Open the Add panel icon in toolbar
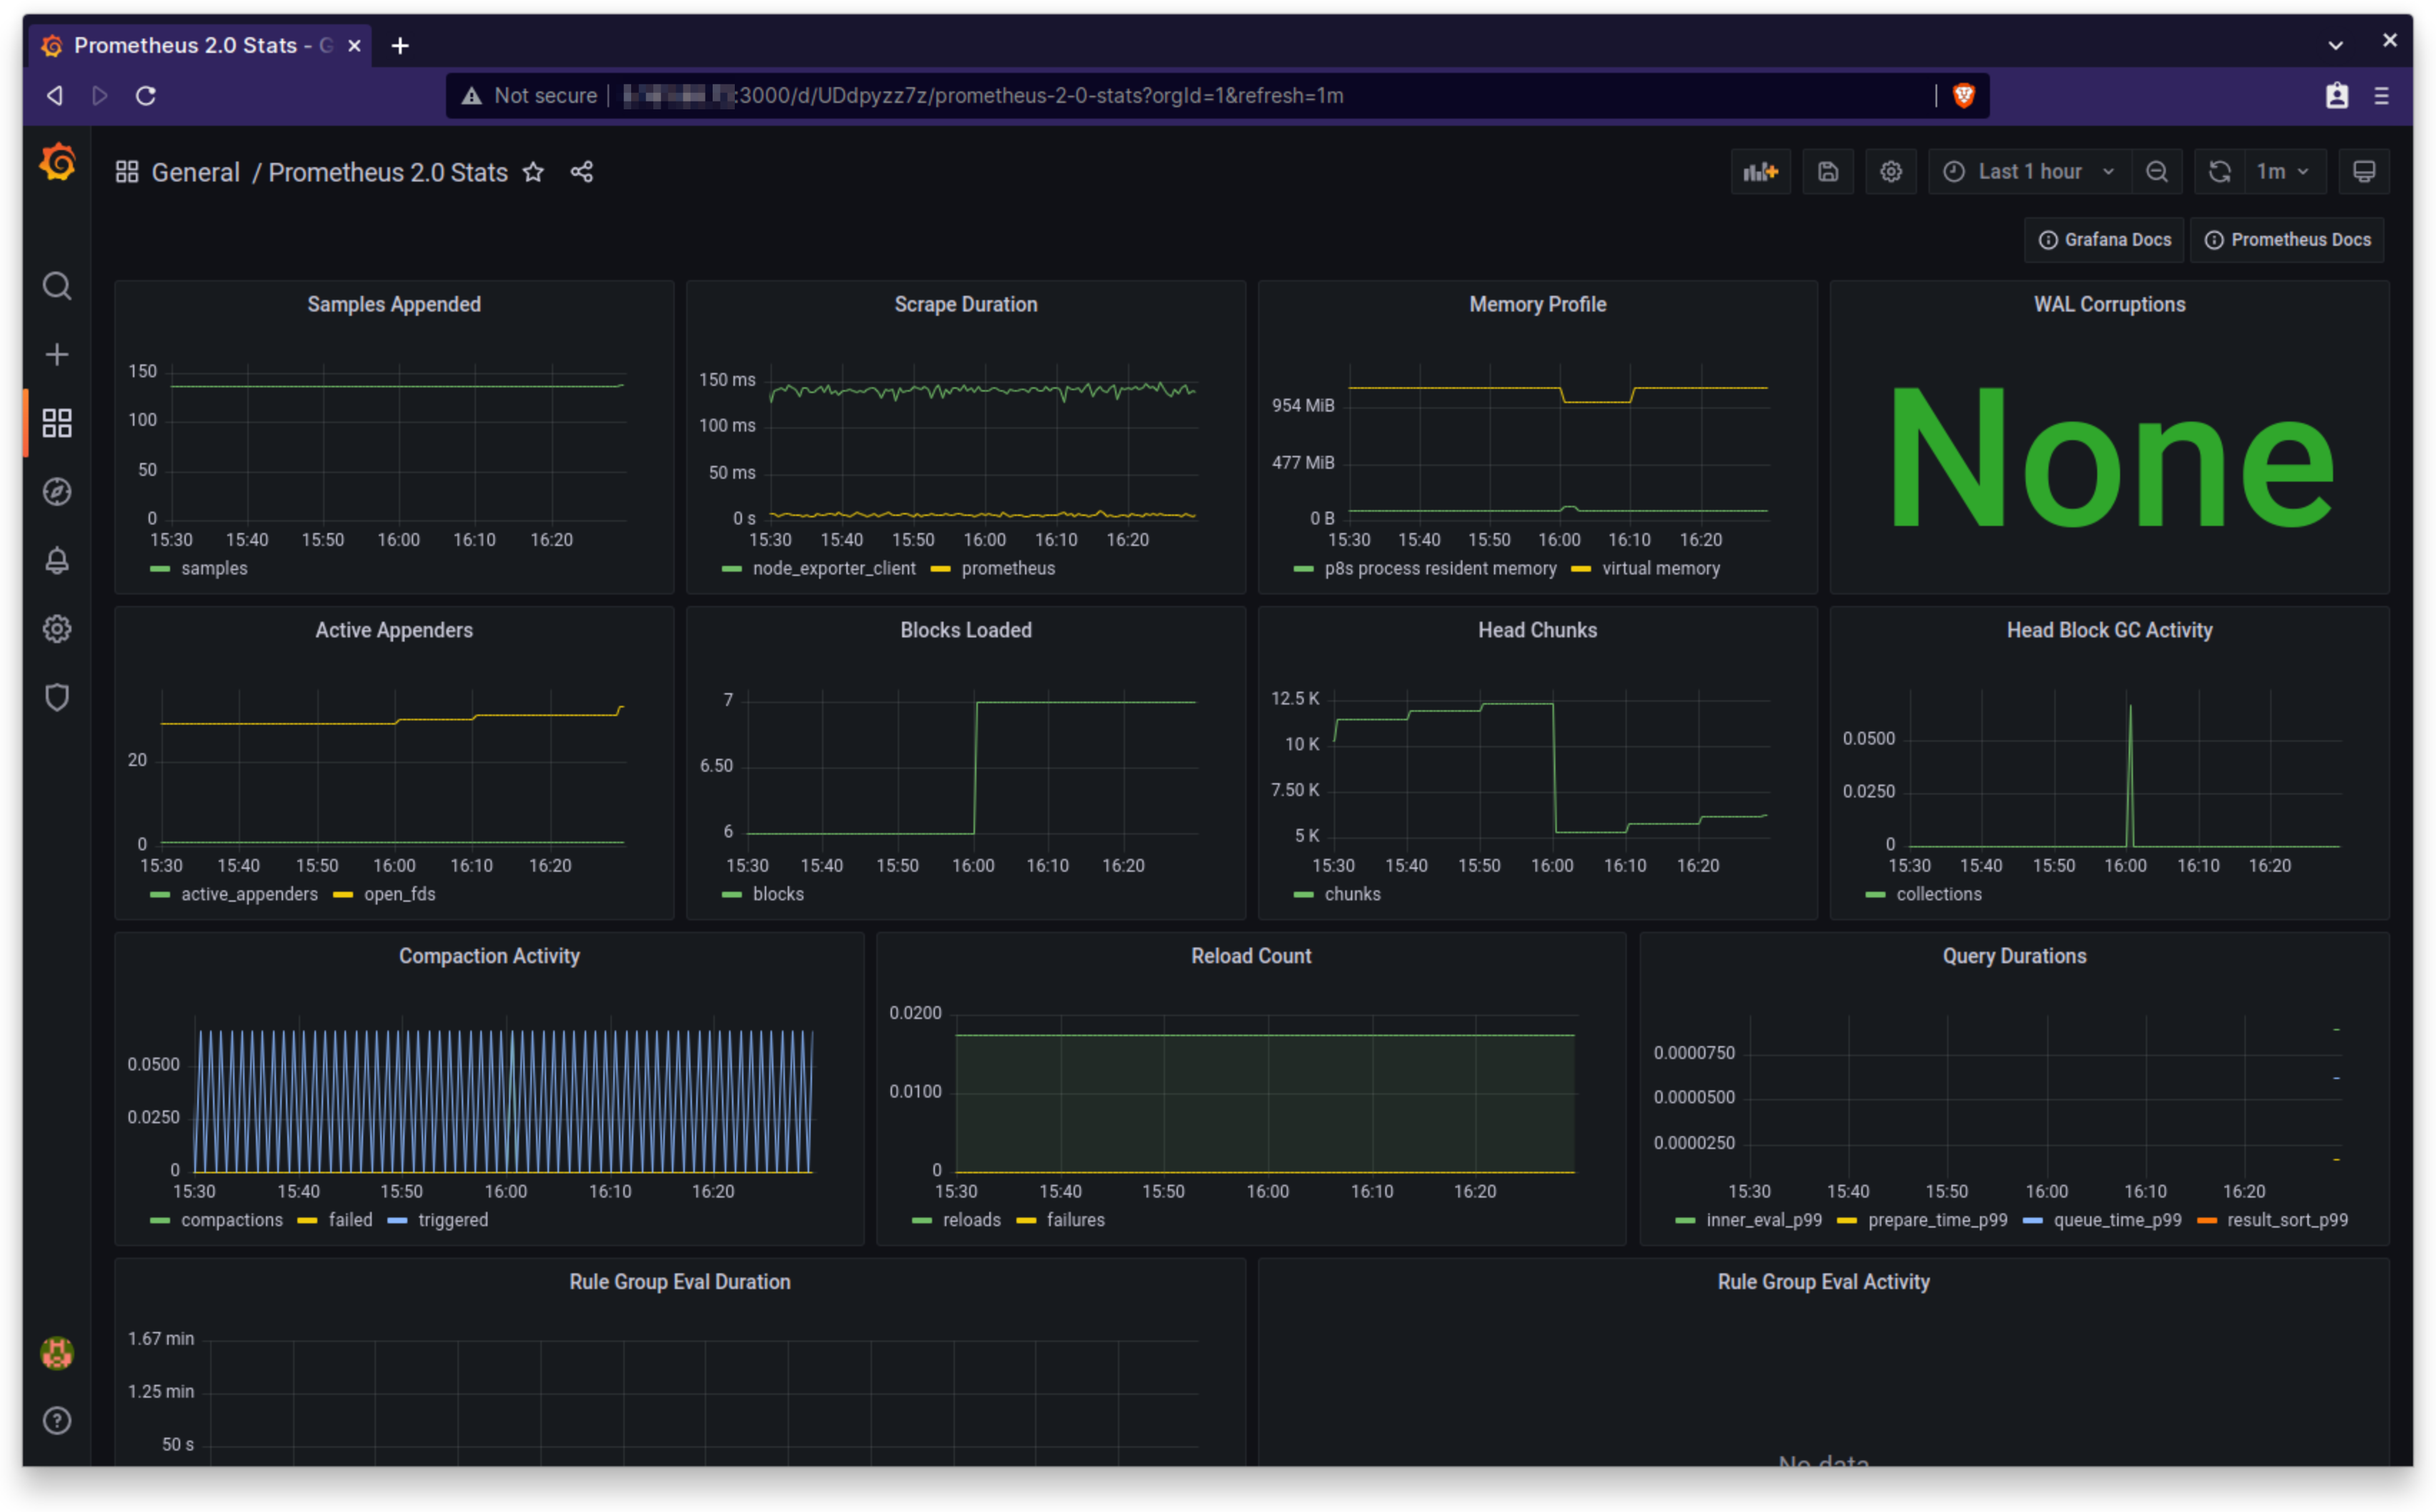2436x1512 pixels. [x=1762, y=171]
